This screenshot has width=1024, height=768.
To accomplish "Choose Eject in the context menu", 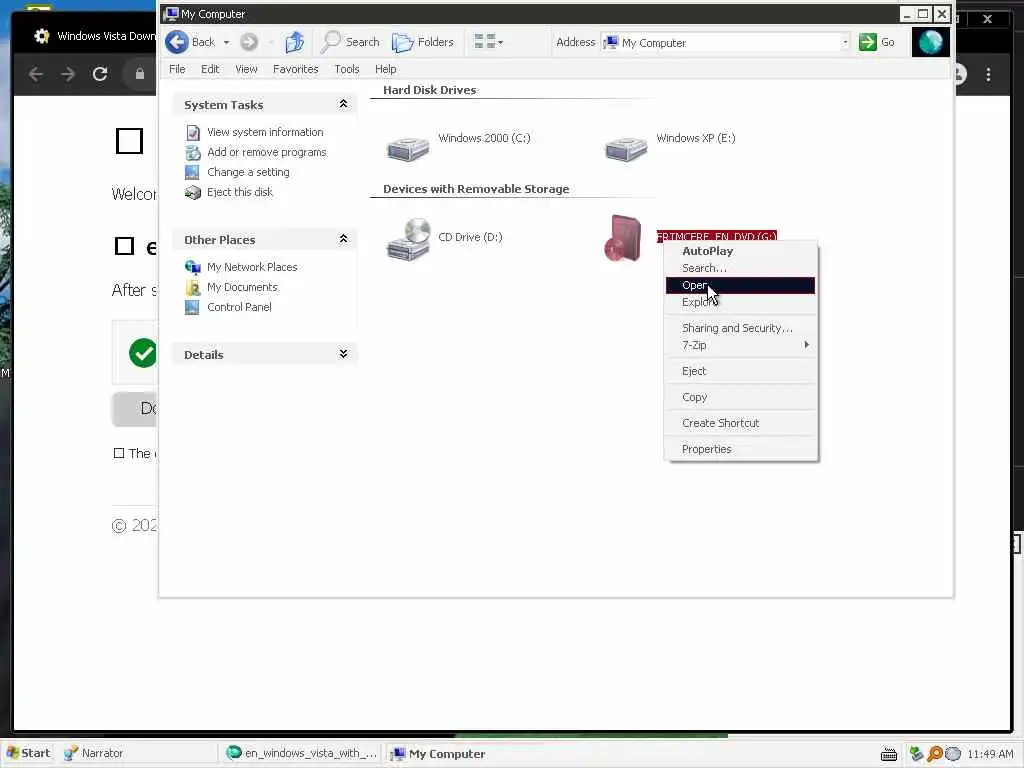I will click(x=741, y=371).
